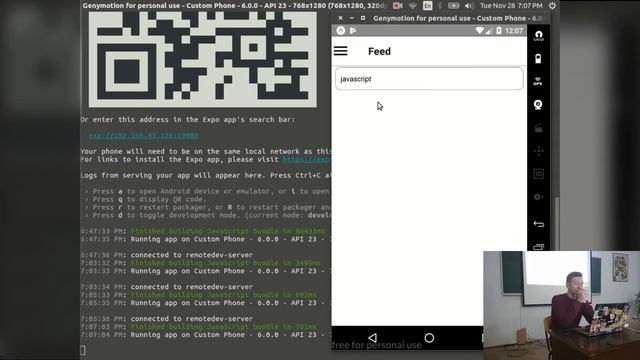Click the javascript search input field
Viewport: 640px width, 360px height.
click(x=429, y=79)
